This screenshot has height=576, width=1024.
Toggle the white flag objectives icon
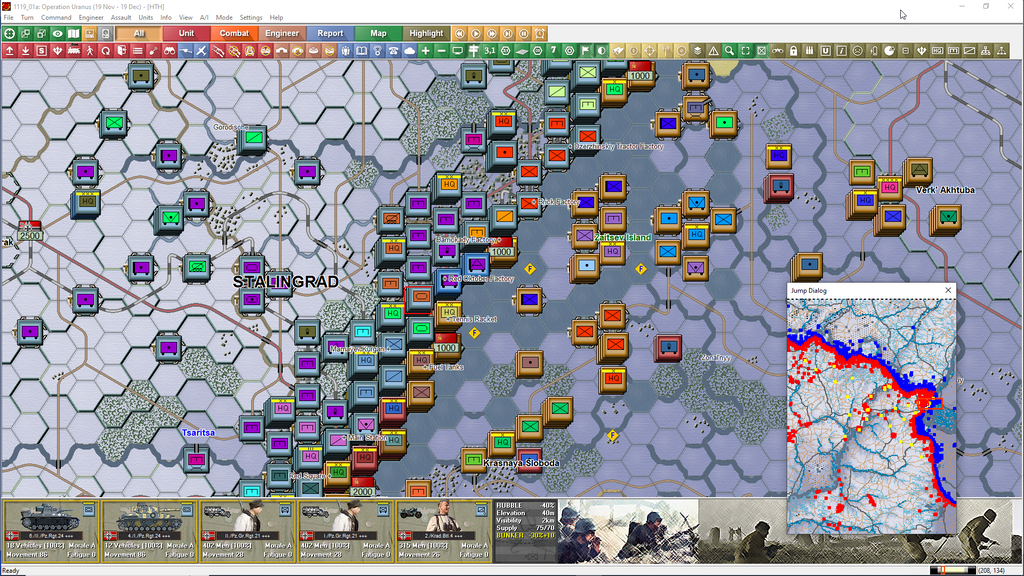pyautogui.click(x=586, y=50)
